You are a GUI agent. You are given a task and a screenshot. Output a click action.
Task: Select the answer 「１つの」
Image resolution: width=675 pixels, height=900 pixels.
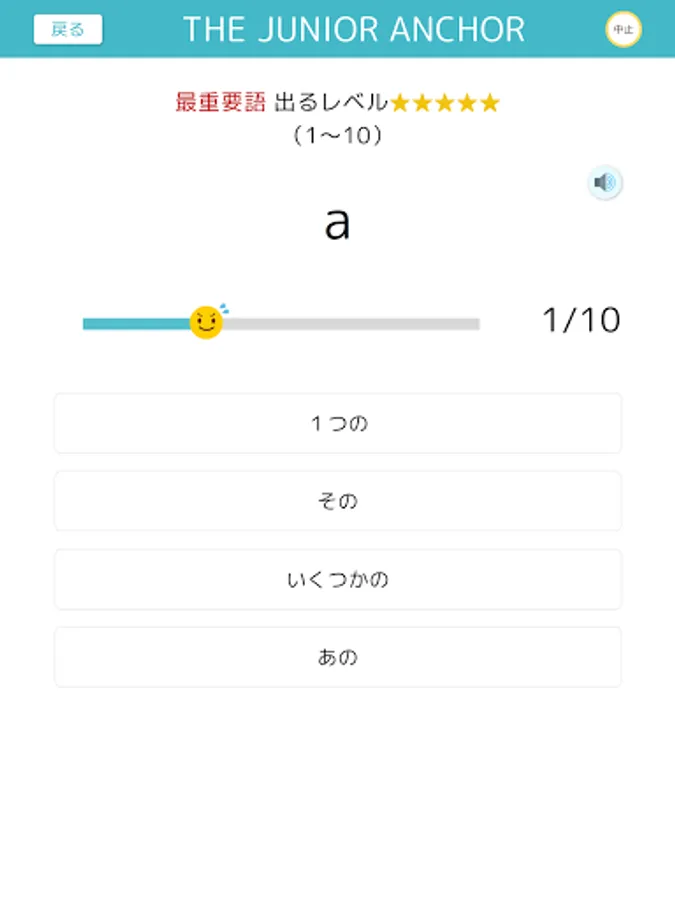338,423
